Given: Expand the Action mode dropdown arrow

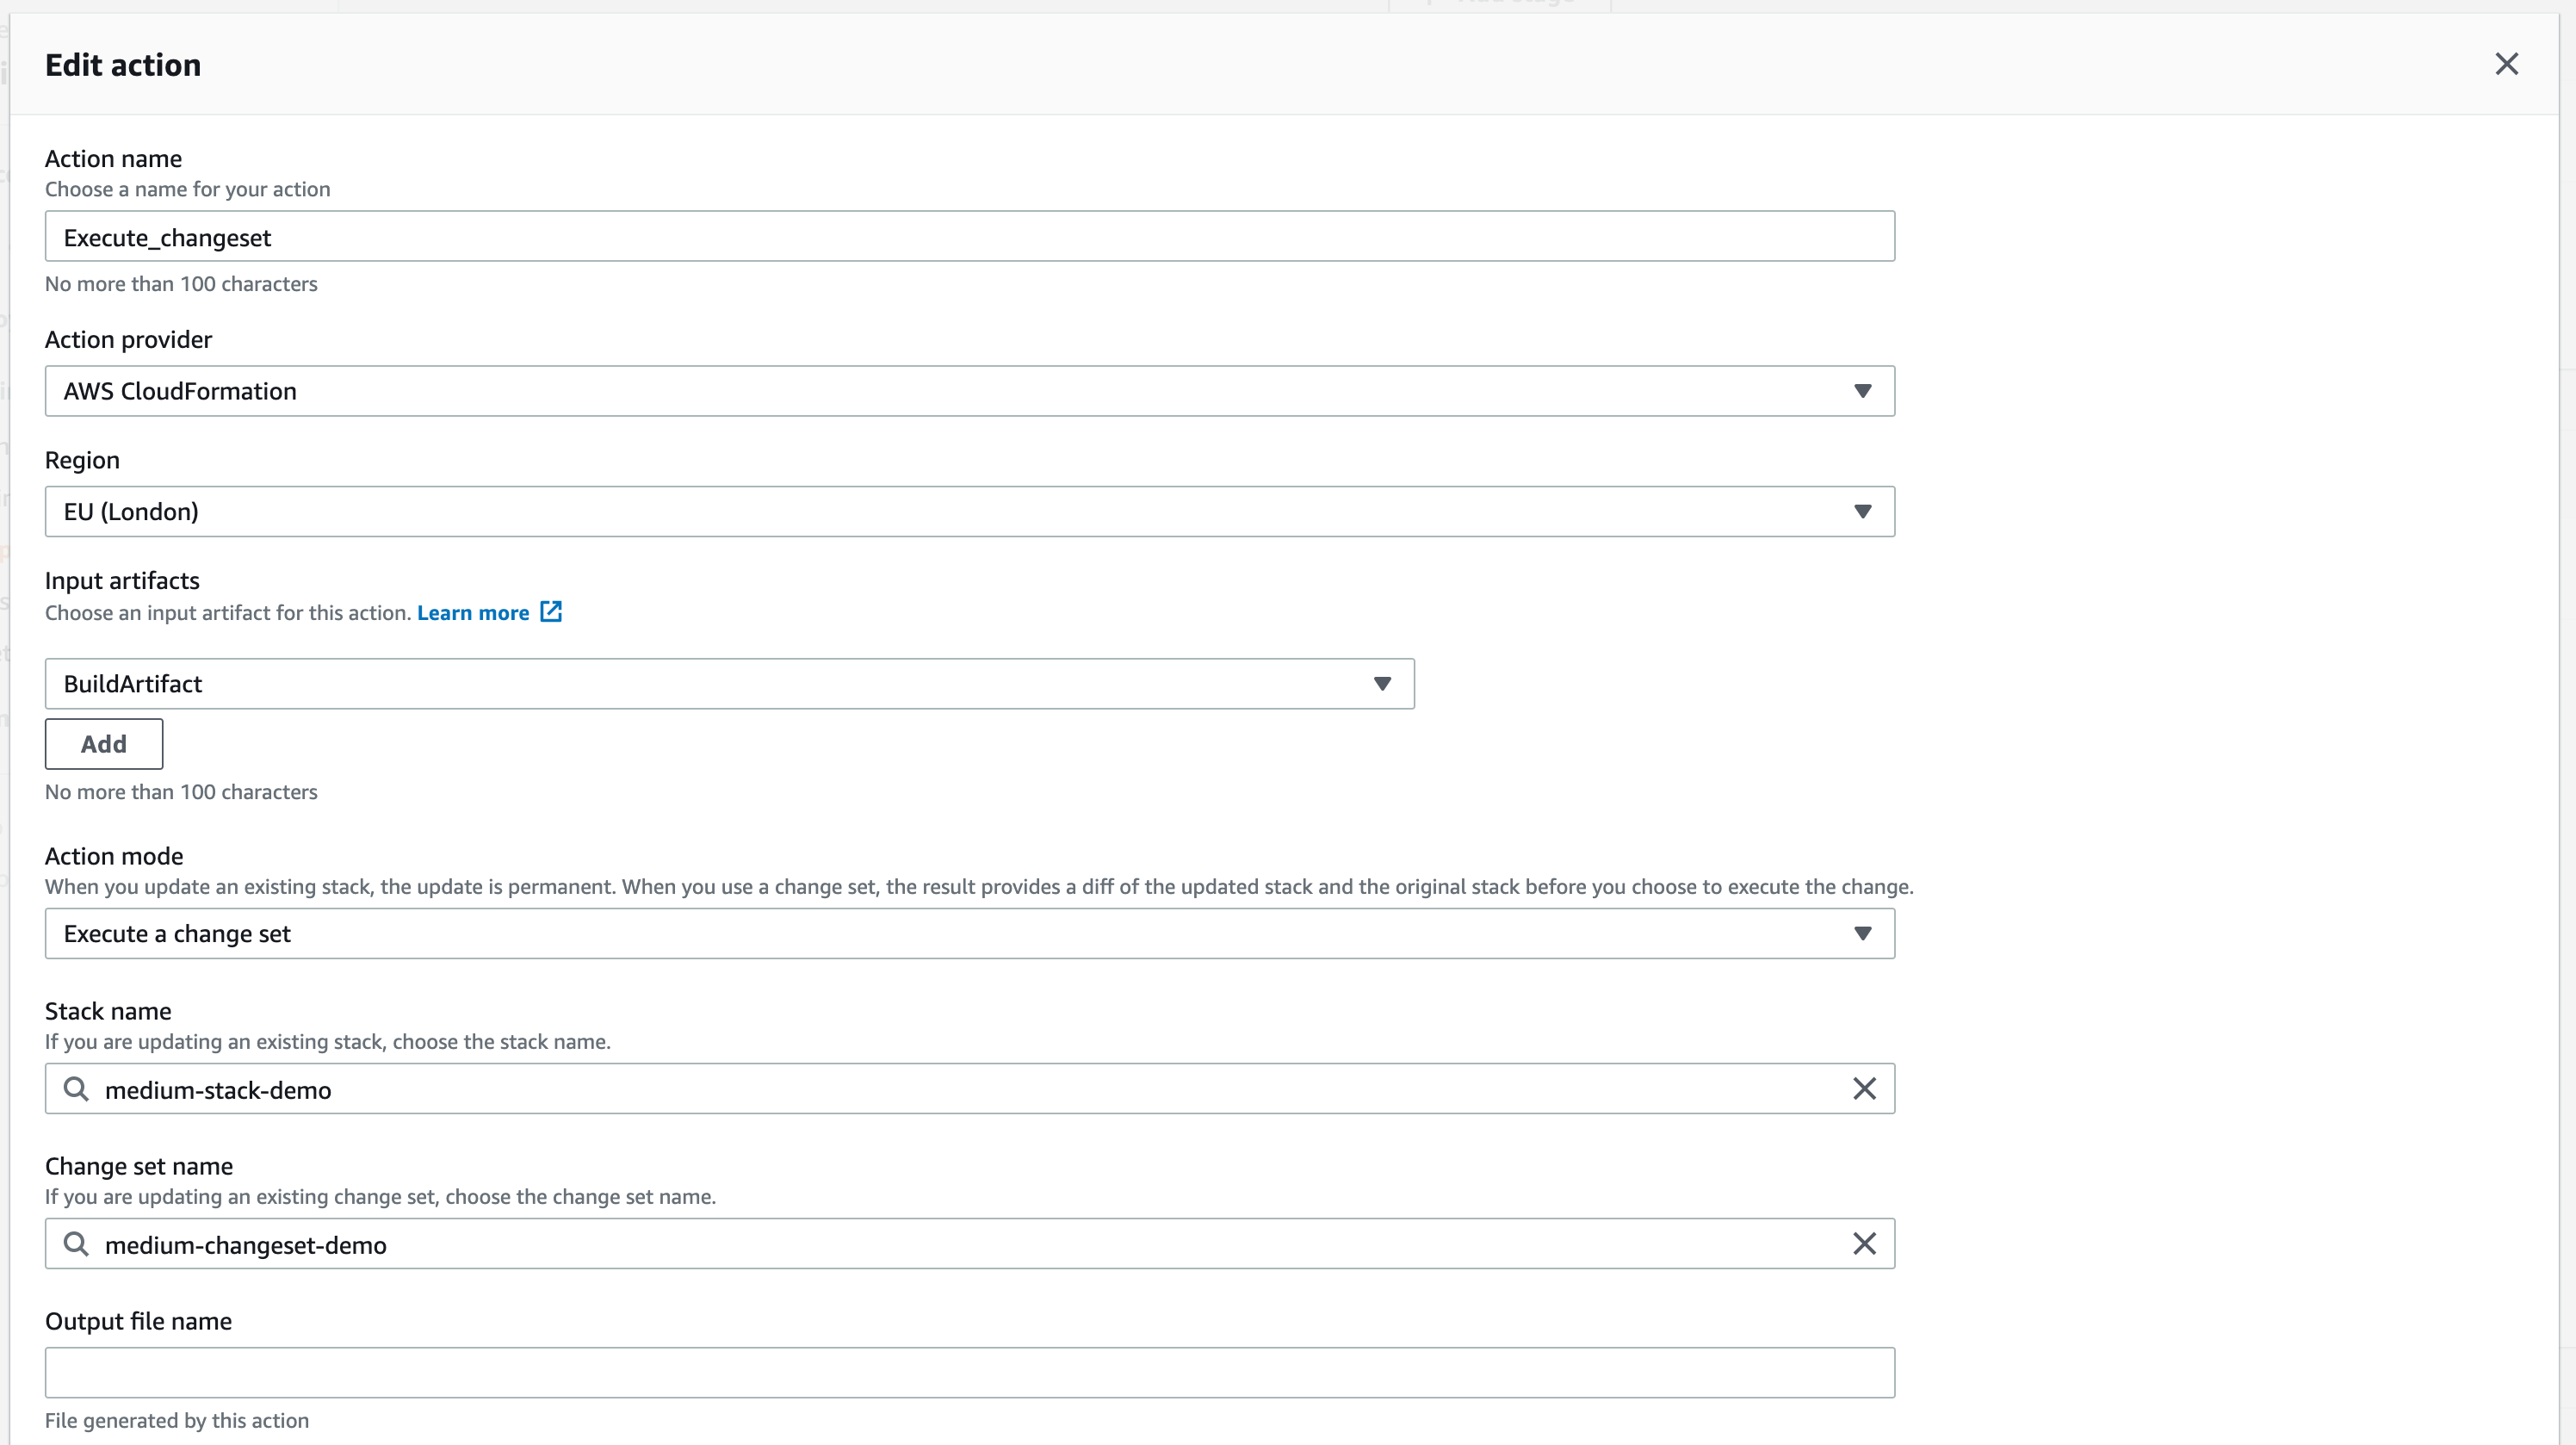Looking at the screenshot, I should (1862, 934).
